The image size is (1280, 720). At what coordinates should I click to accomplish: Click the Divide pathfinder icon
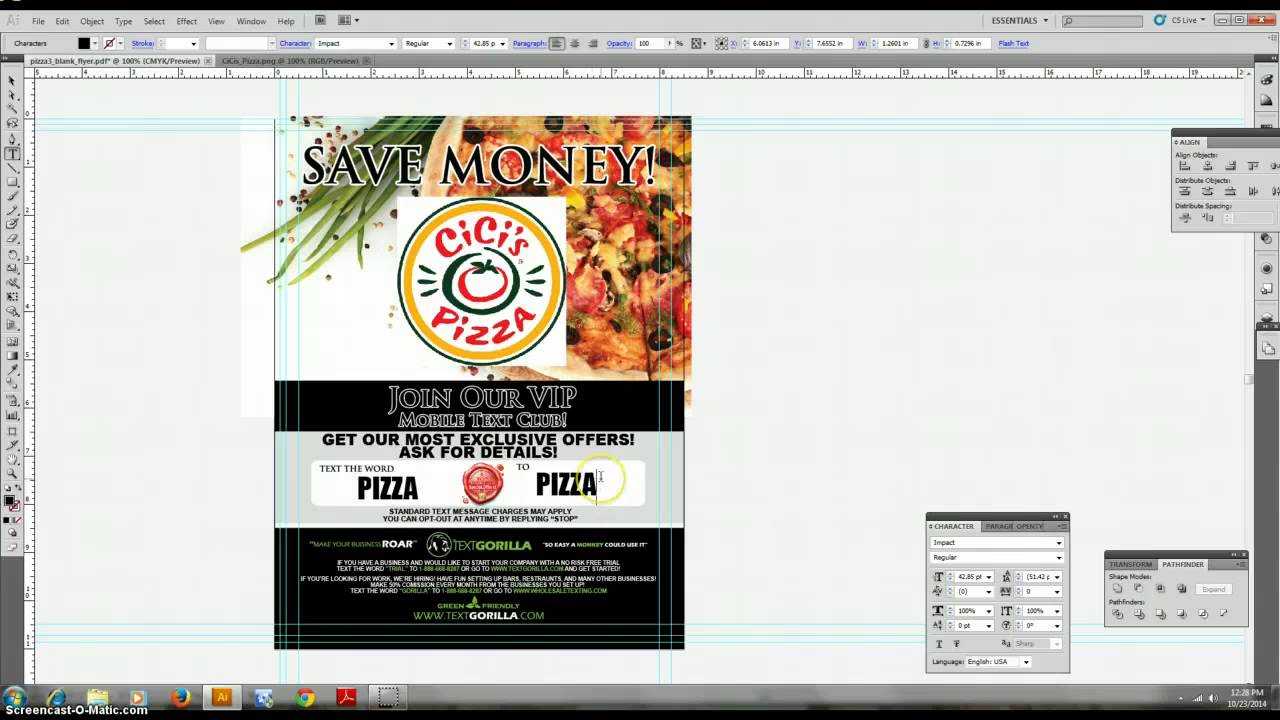coord(1117,614)
